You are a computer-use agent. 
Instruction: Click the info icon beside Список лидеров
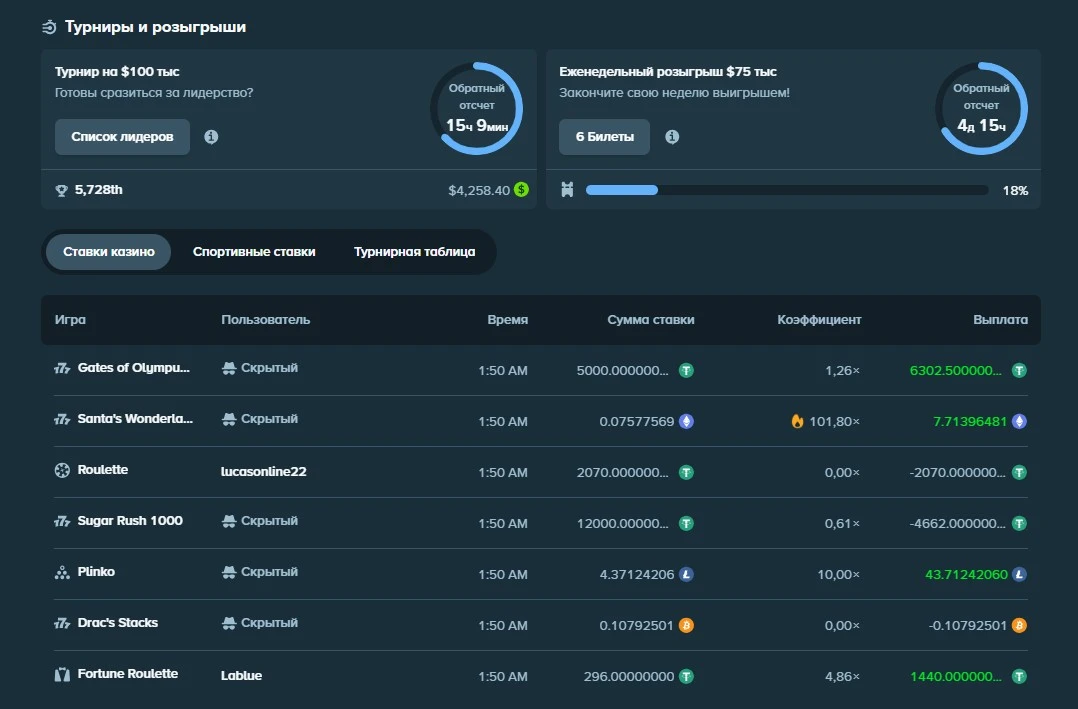tap(211, 137)
